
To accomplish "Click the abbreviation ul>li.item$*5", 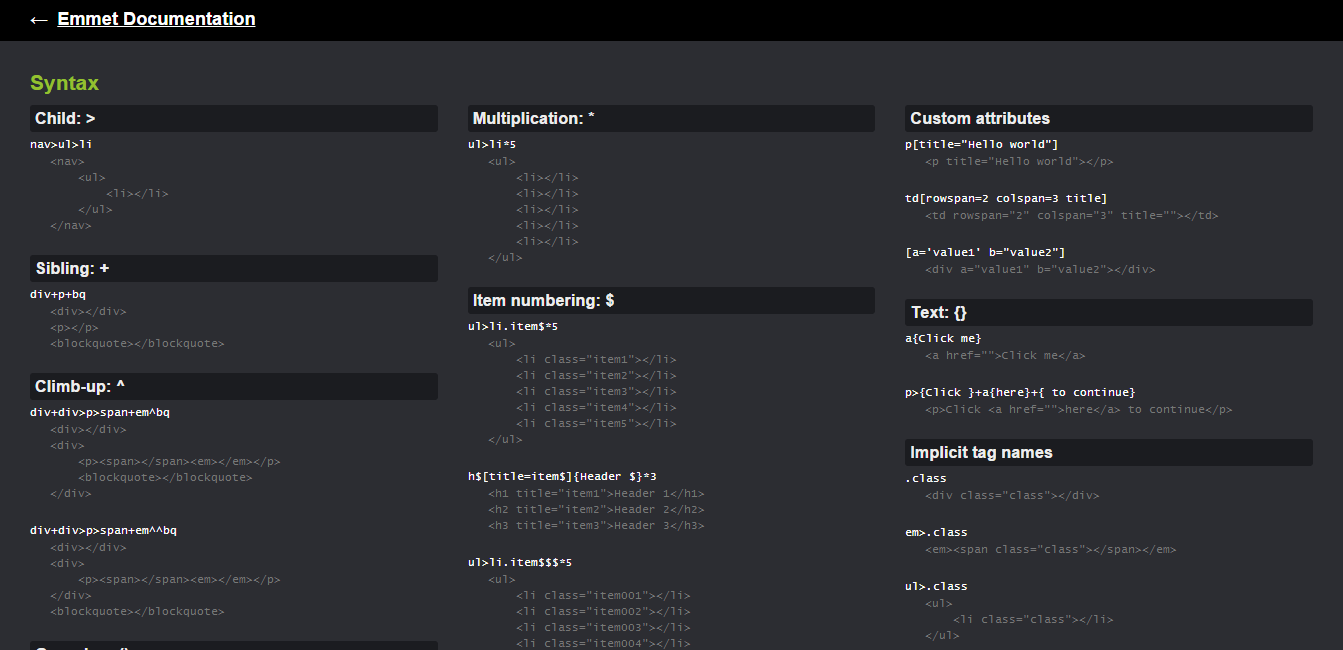I will [x=513, y=326].
